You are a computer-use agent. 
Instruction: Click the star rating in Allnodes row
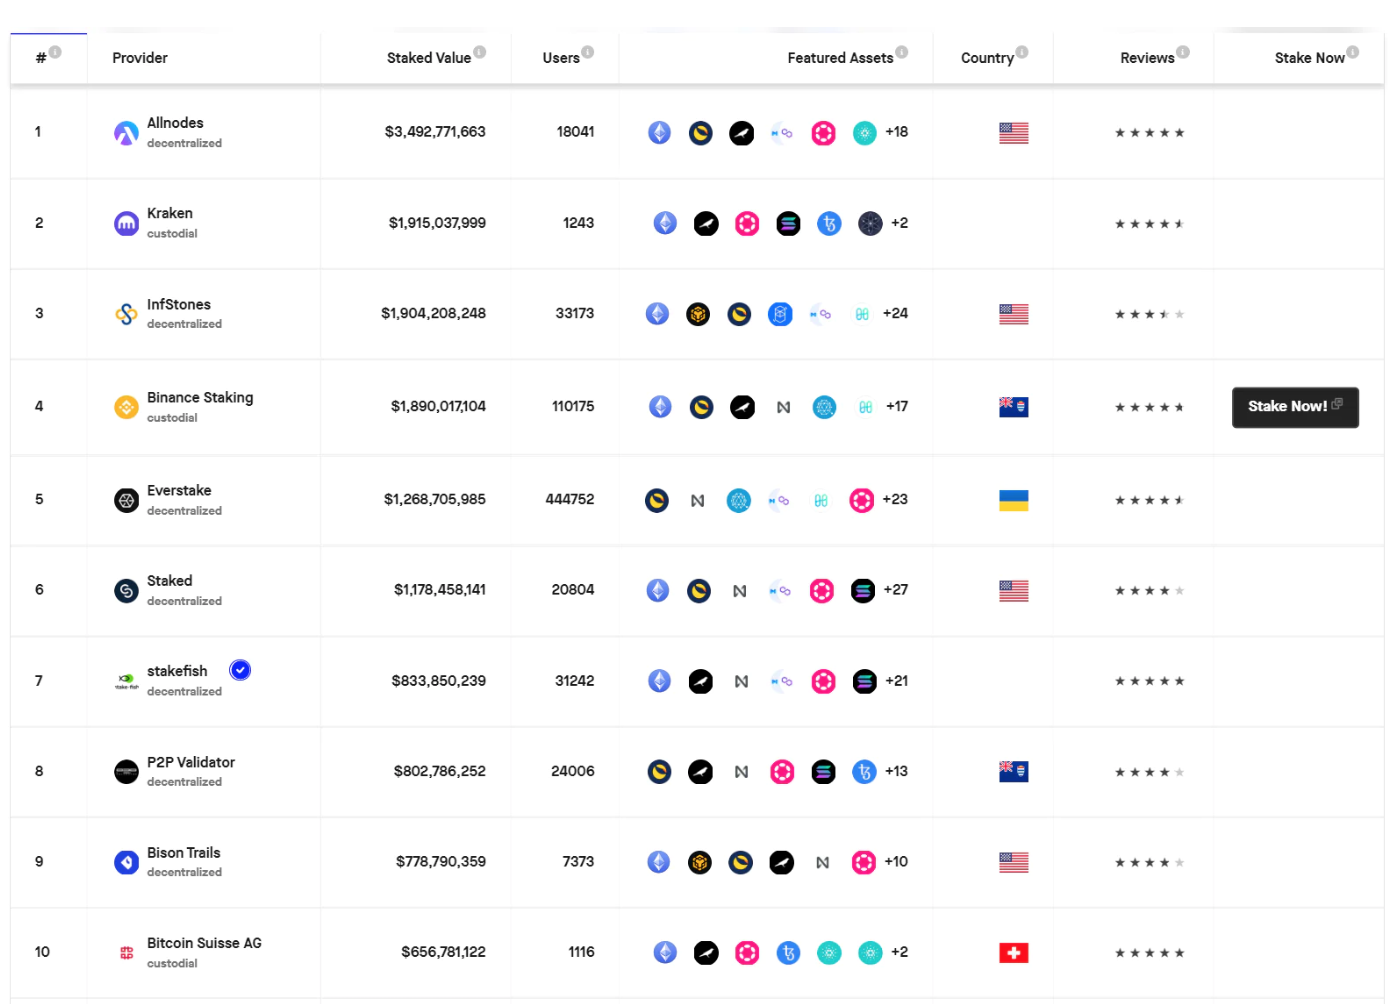click(x=1150, y=133)
